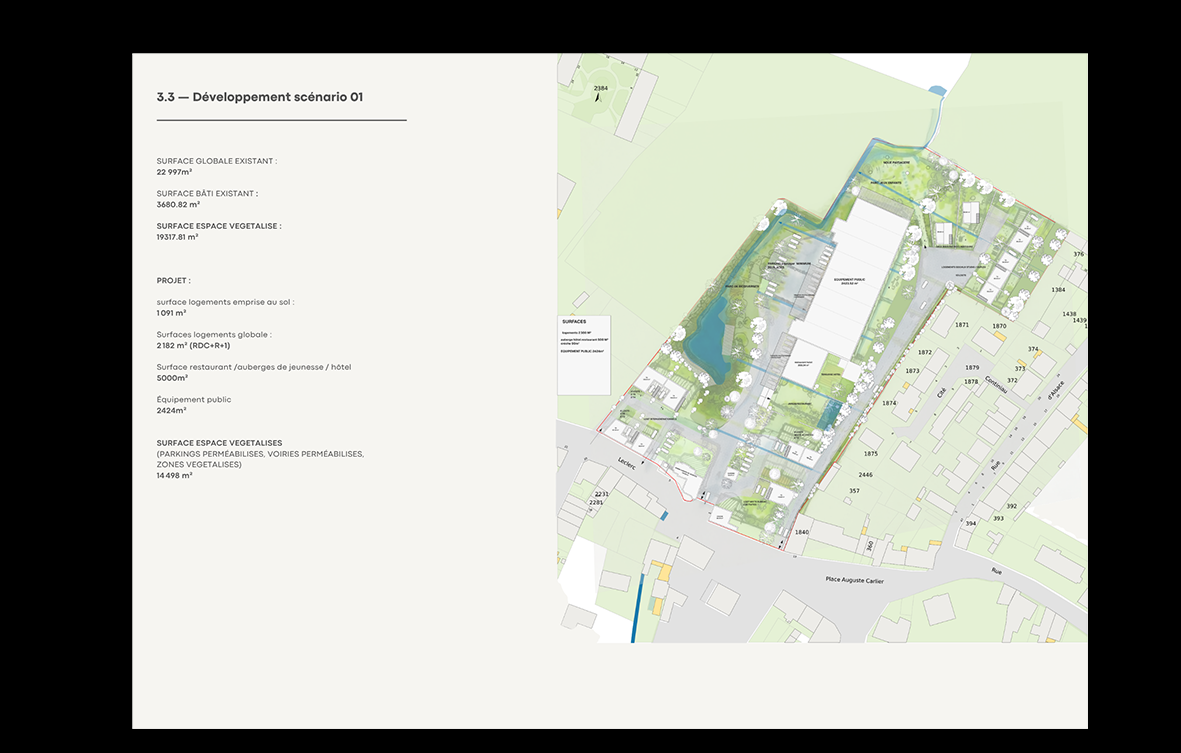
Task: Click the value "19317.81 m²"
Action: tap(177, 237)
